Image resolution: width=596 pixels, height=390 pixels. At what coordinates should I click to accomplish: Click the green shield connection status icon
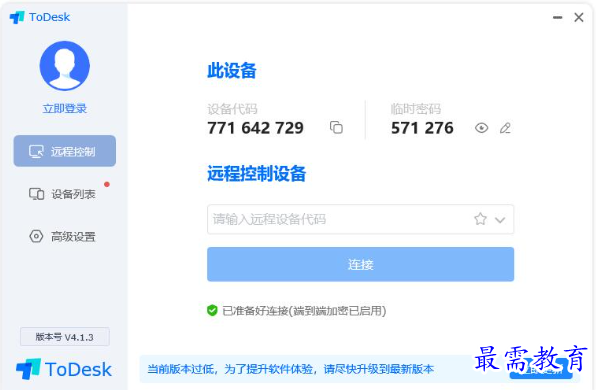click(x=212, y=311)
